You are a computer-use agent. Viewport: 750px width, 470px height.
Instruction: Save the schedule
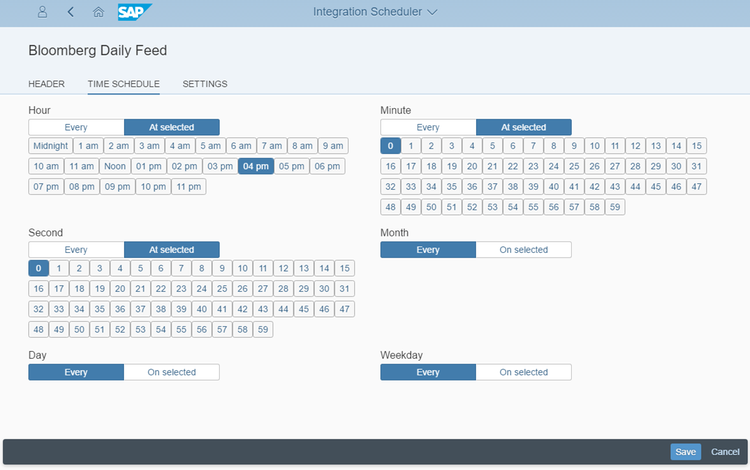point(685,452)
